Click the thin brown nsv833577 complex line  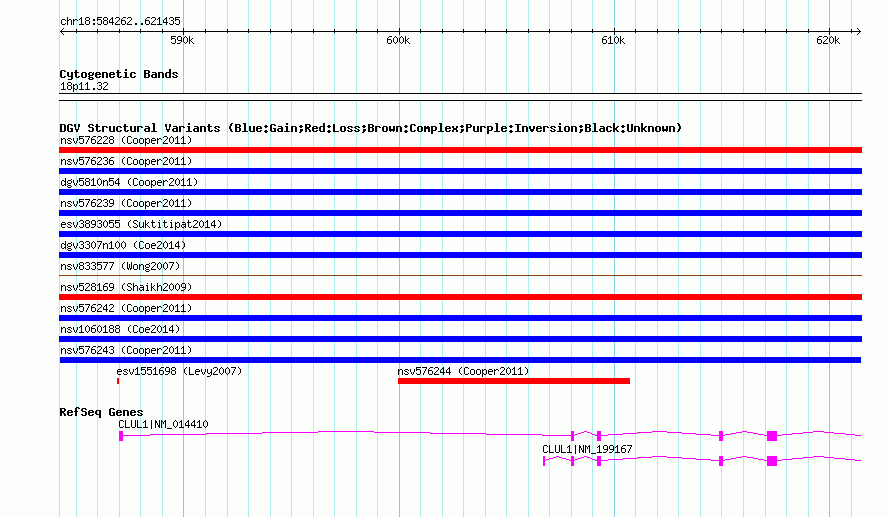coord(460,276)
